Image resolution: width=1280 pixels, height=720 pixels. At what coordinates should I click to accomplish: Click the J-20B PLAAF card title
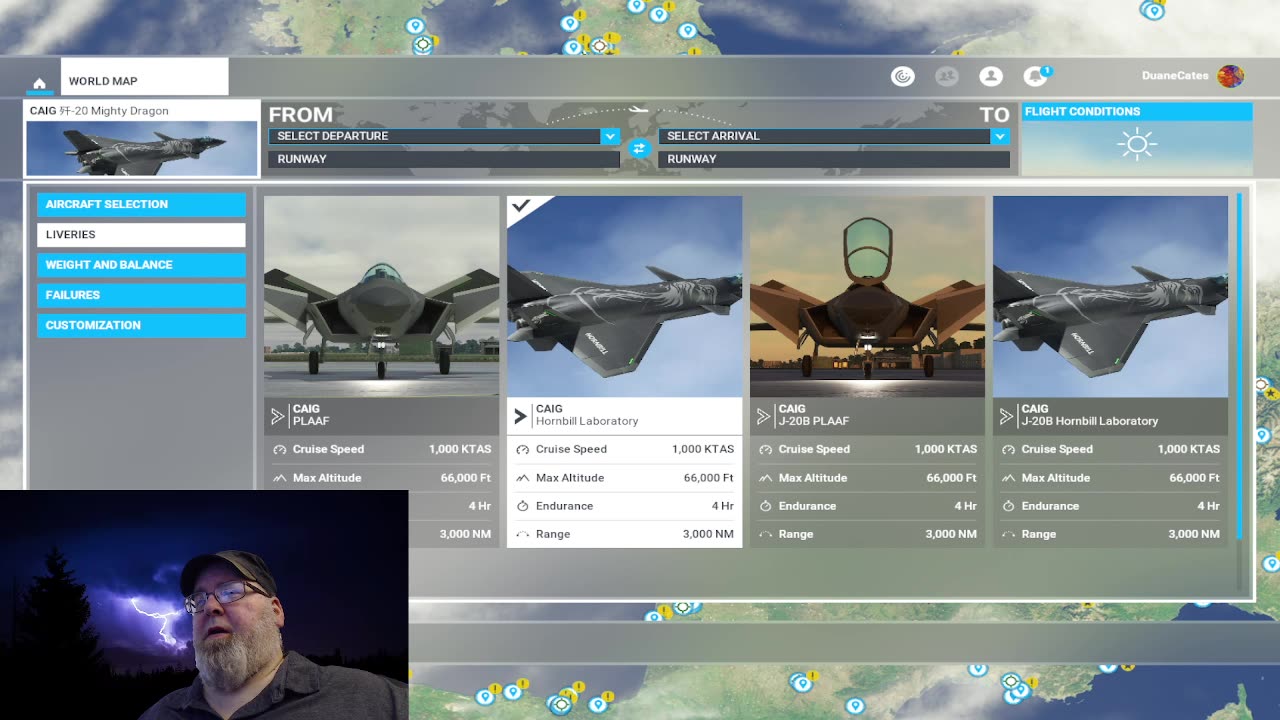814,415
